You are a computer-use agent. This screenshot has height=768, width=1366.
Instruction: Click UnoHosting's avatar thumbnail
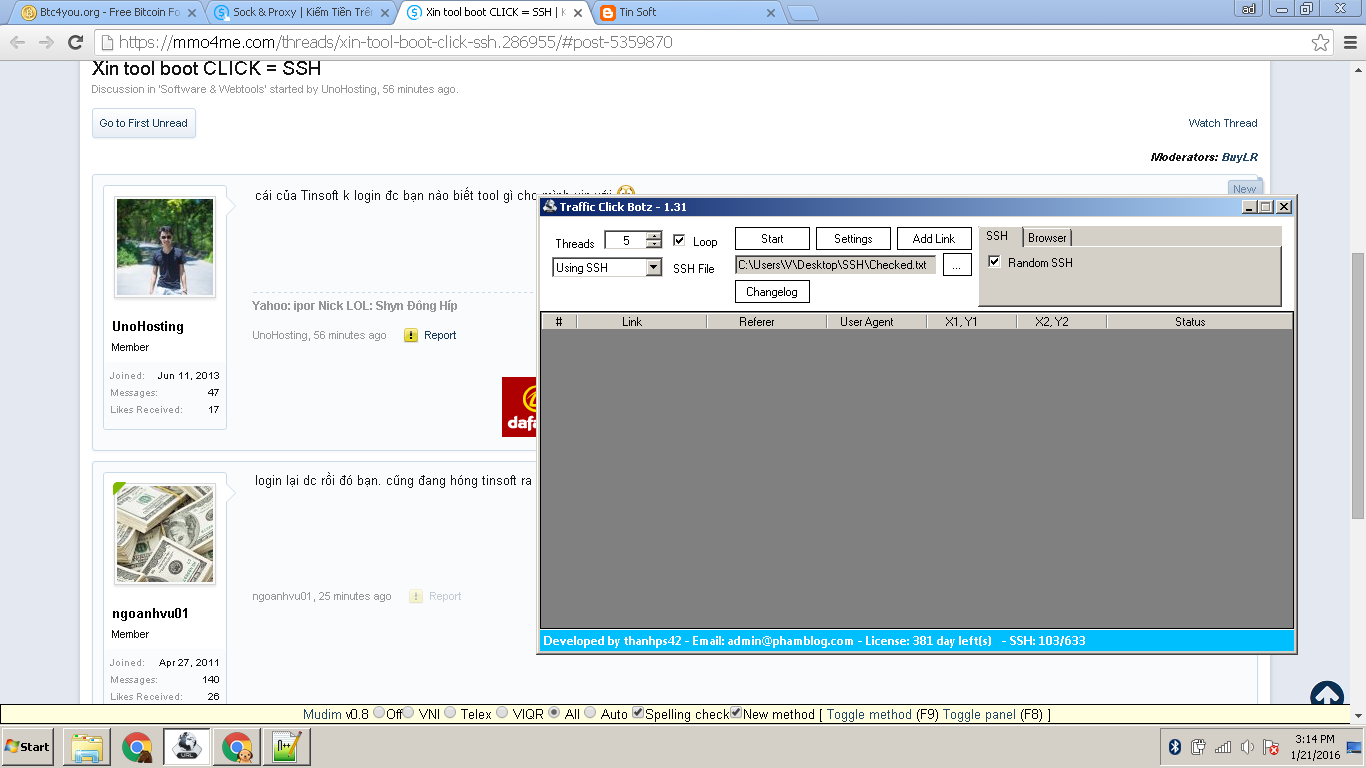point(165,246)
